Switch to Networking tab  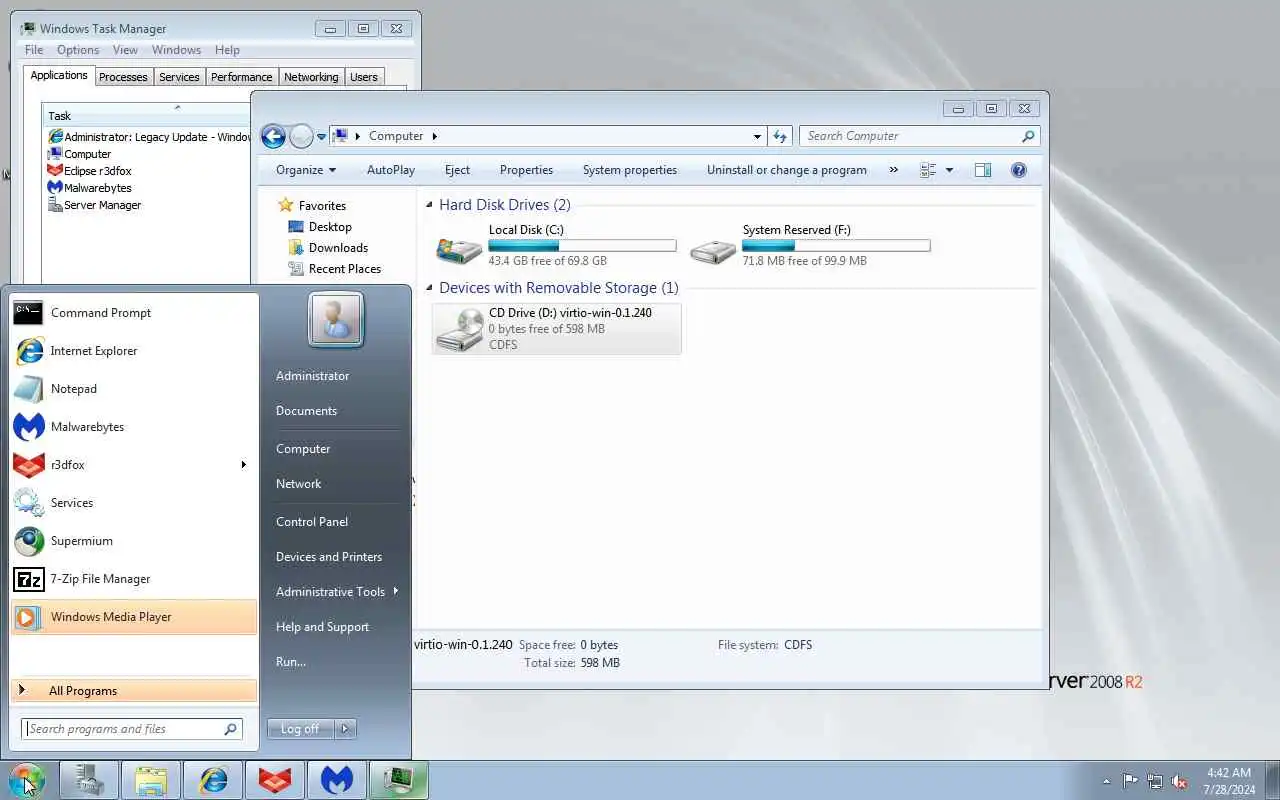coord(311,77)
